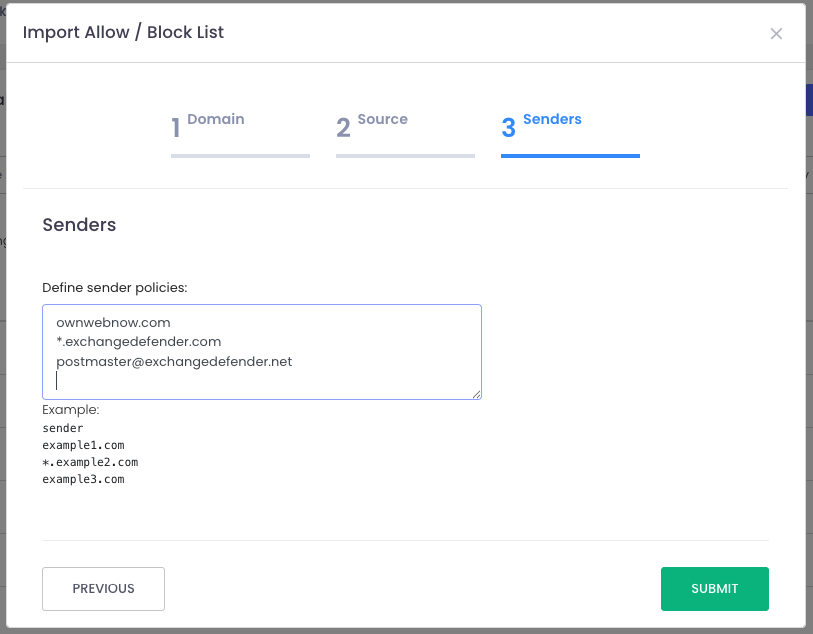The image size is (813, 634).
Task: Place cursor on the ownwebnow.com line
Action: pos(113,322)
